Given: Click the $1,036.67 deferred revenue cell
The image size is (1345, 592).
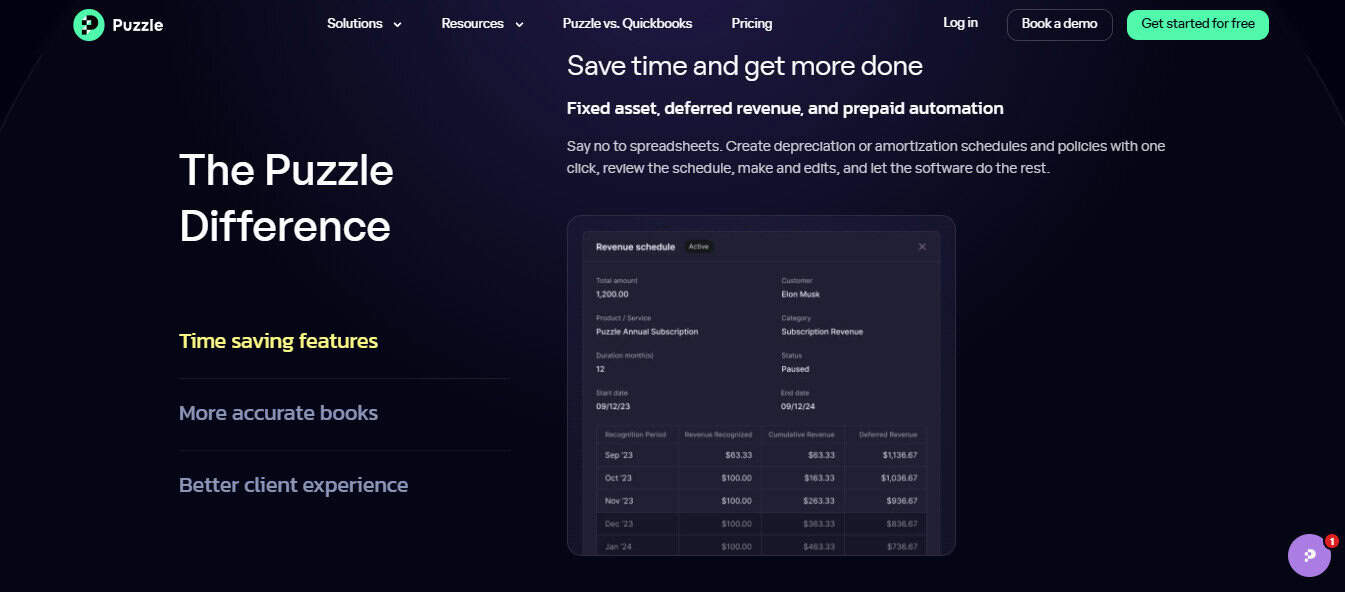Looking at the screenshot, I should point(899,478).
